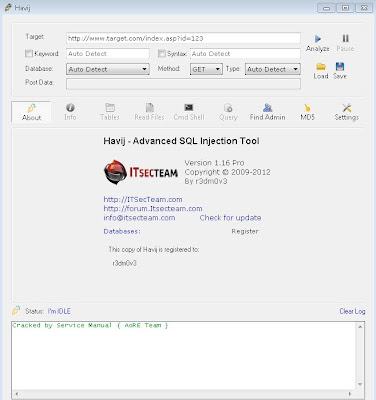The height and width of the screenshot is (400, 376).
Task: Open the About tab
Action: coord(31,112)
